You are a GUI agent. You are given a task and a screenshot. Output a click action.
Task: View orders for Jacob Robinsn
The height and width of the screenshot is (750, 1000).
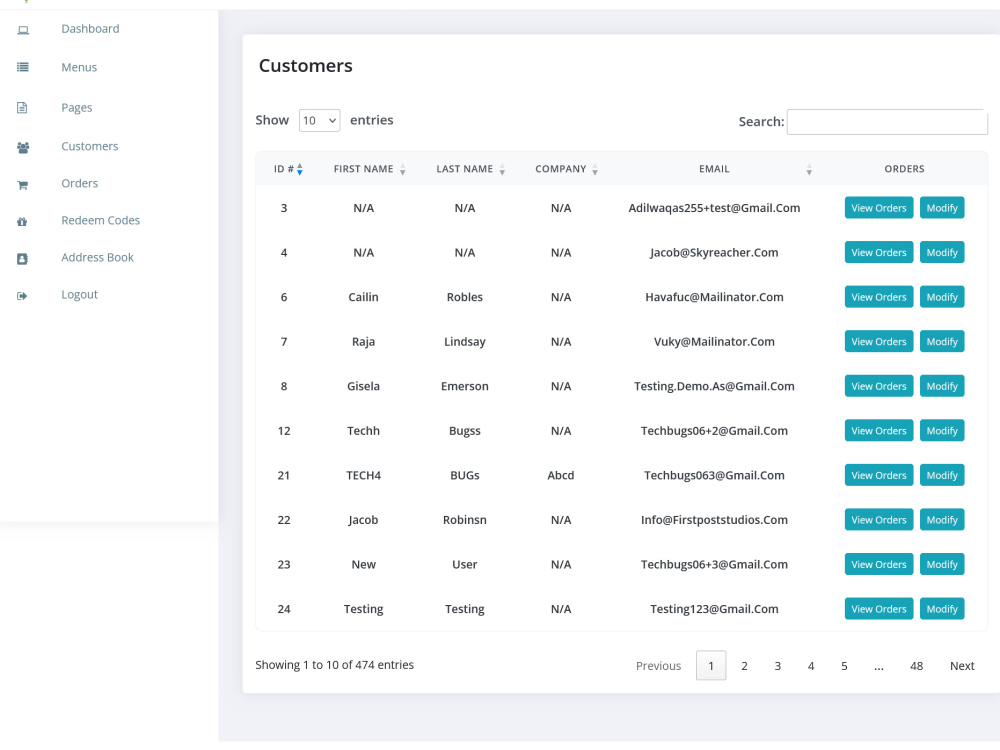(879, 520)
